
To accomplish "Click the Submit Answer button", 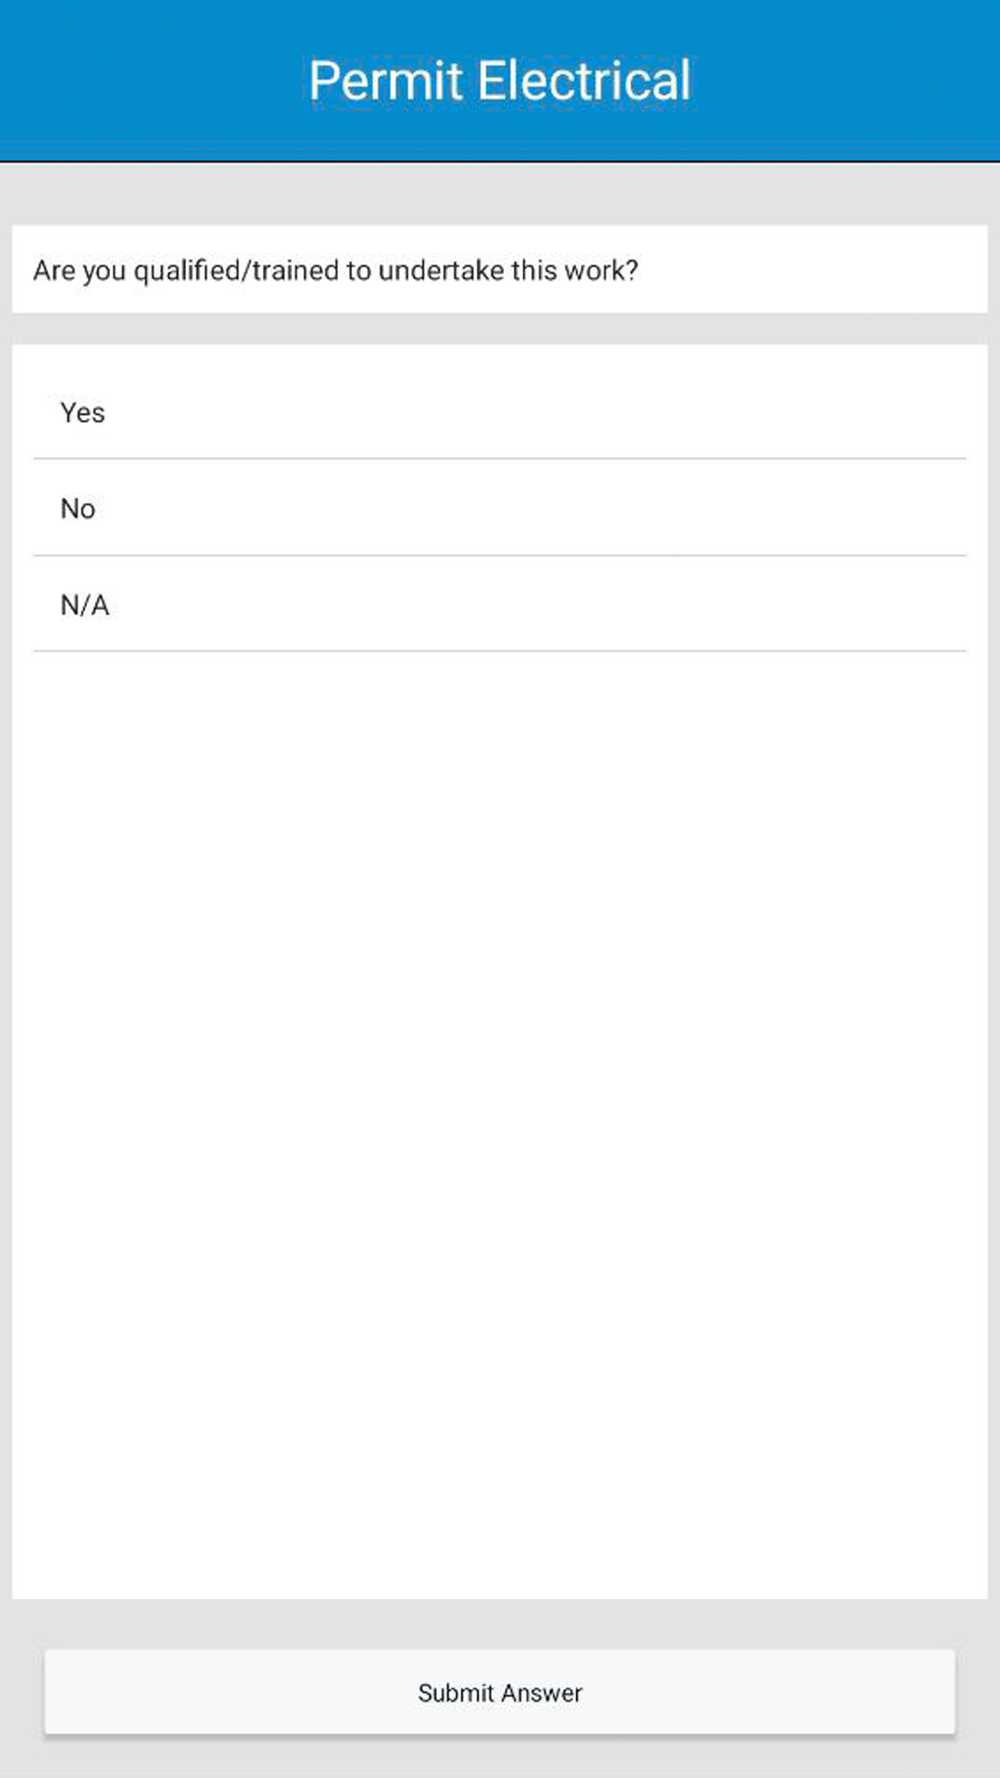I will (x=499, y=1692).
